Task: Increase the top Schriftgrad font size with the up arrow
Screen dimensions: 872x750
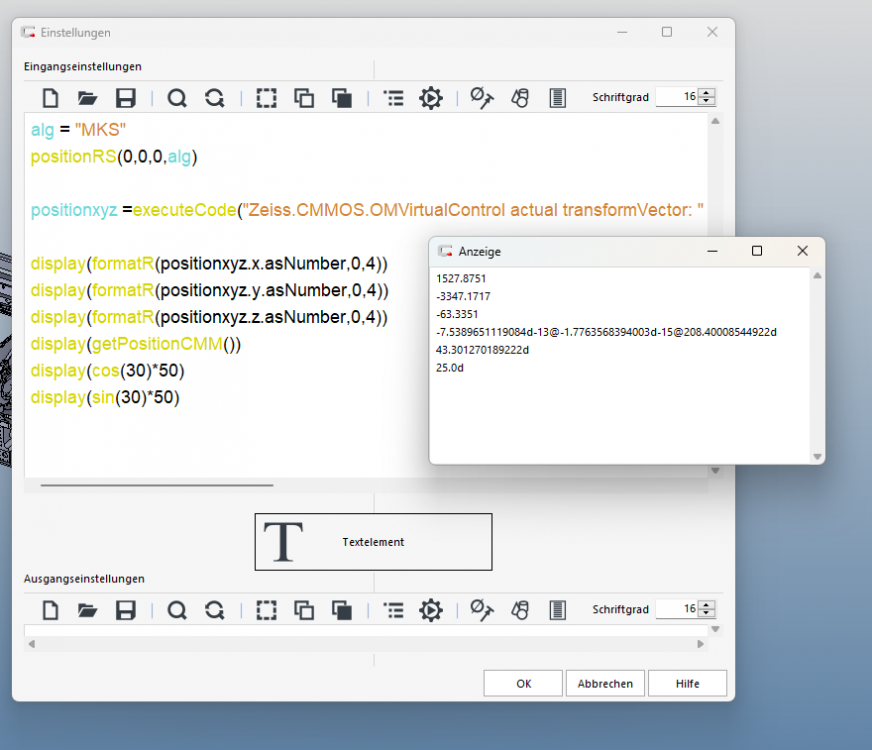Action: (x=707, y=93)
